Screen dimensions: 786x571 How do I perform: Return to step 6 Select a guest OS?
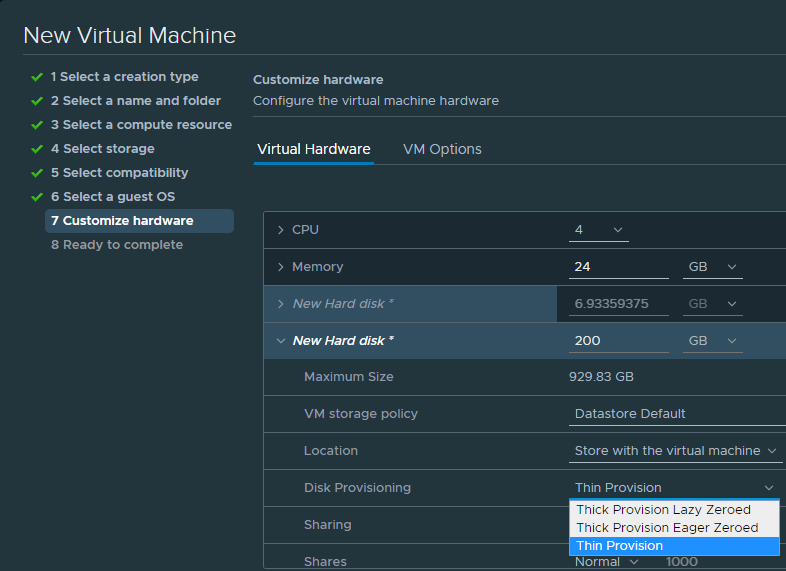(112, 197)
